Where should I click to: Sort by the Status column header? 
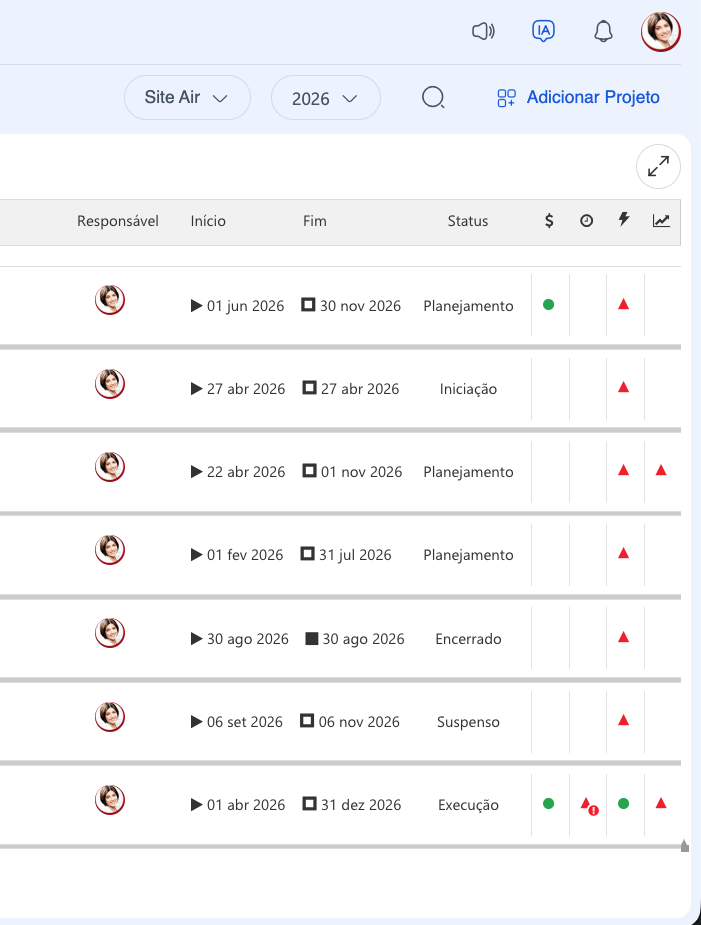[x=468, y=221]
